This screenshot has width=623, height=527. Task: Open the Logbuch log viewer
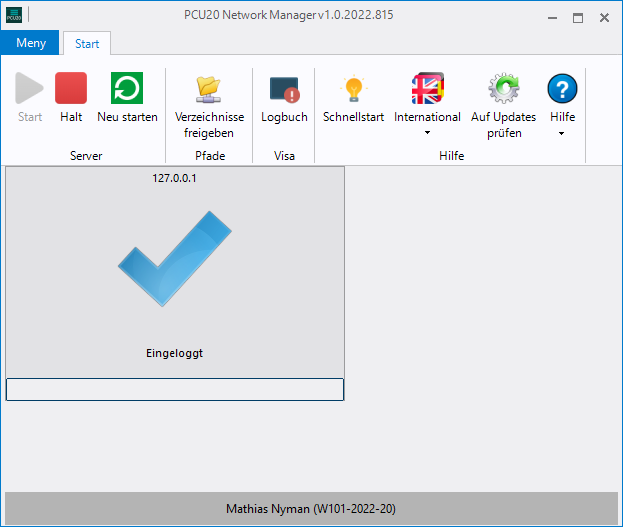284,89
